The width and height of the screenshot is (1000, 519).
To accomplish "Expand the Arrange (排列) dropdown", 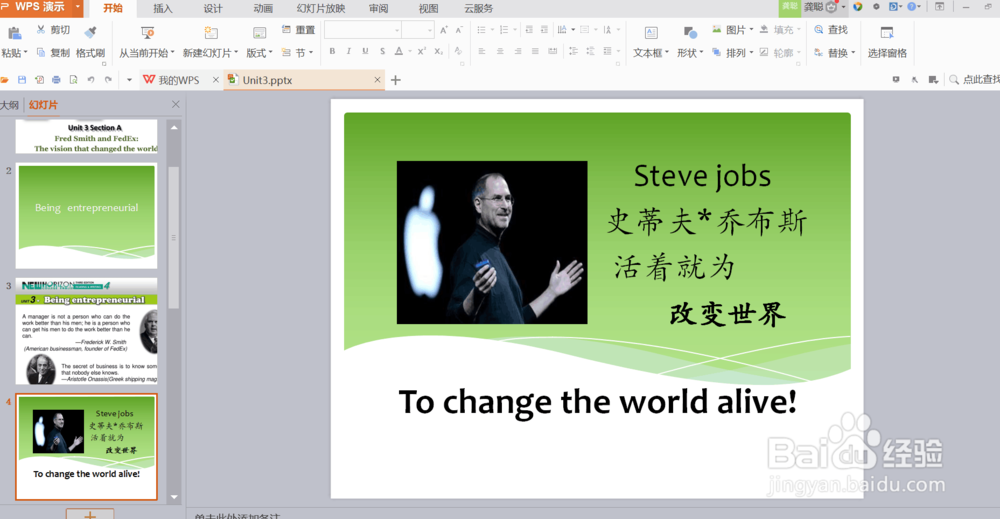I will (x=751, y=53).
